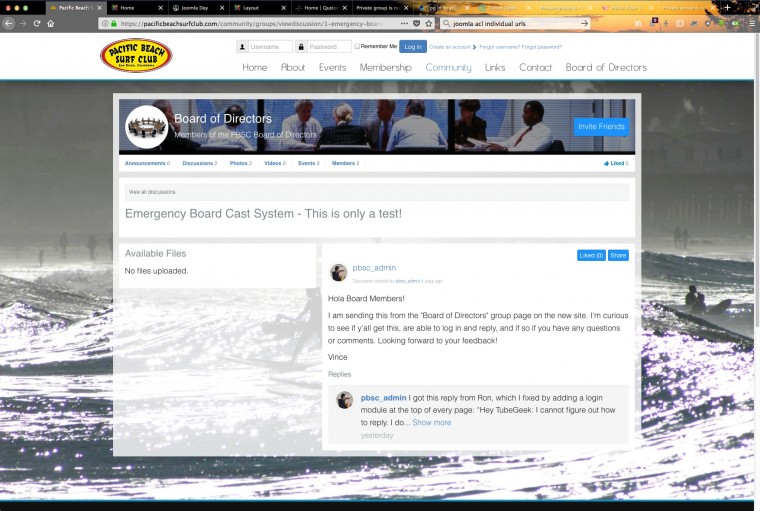Toggle the Remember Me checkbox
This screenshot has height=511, width=760.
pyautogui.click(x=357, y=47)
